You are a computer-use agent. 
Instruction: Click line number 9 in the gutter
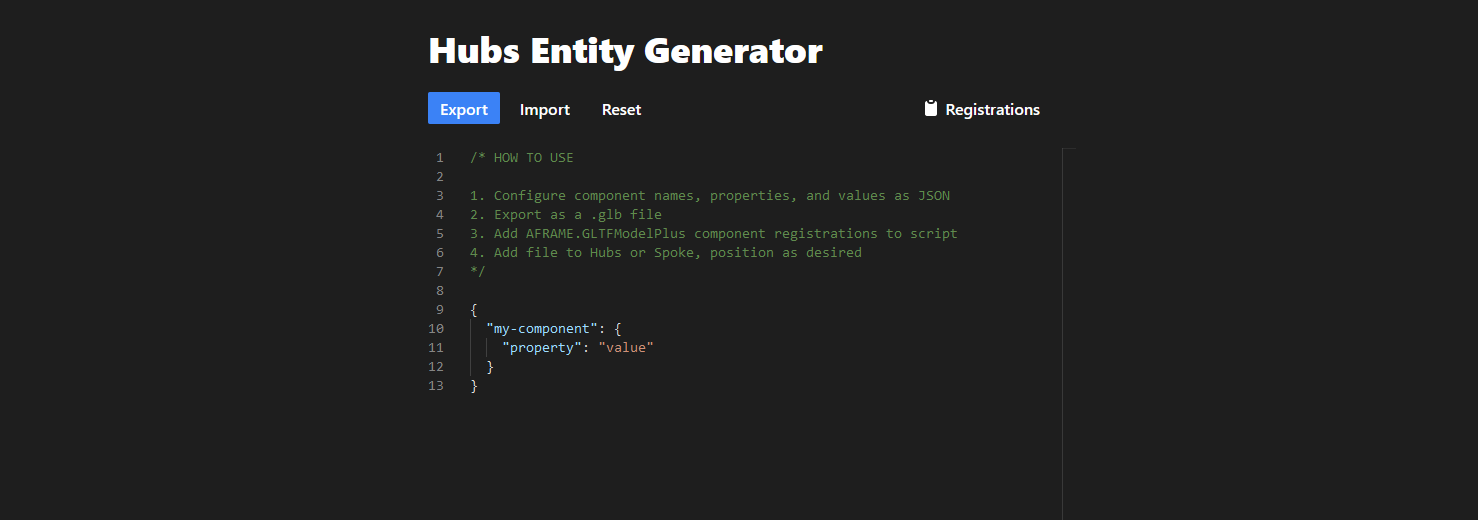[440, 309]
